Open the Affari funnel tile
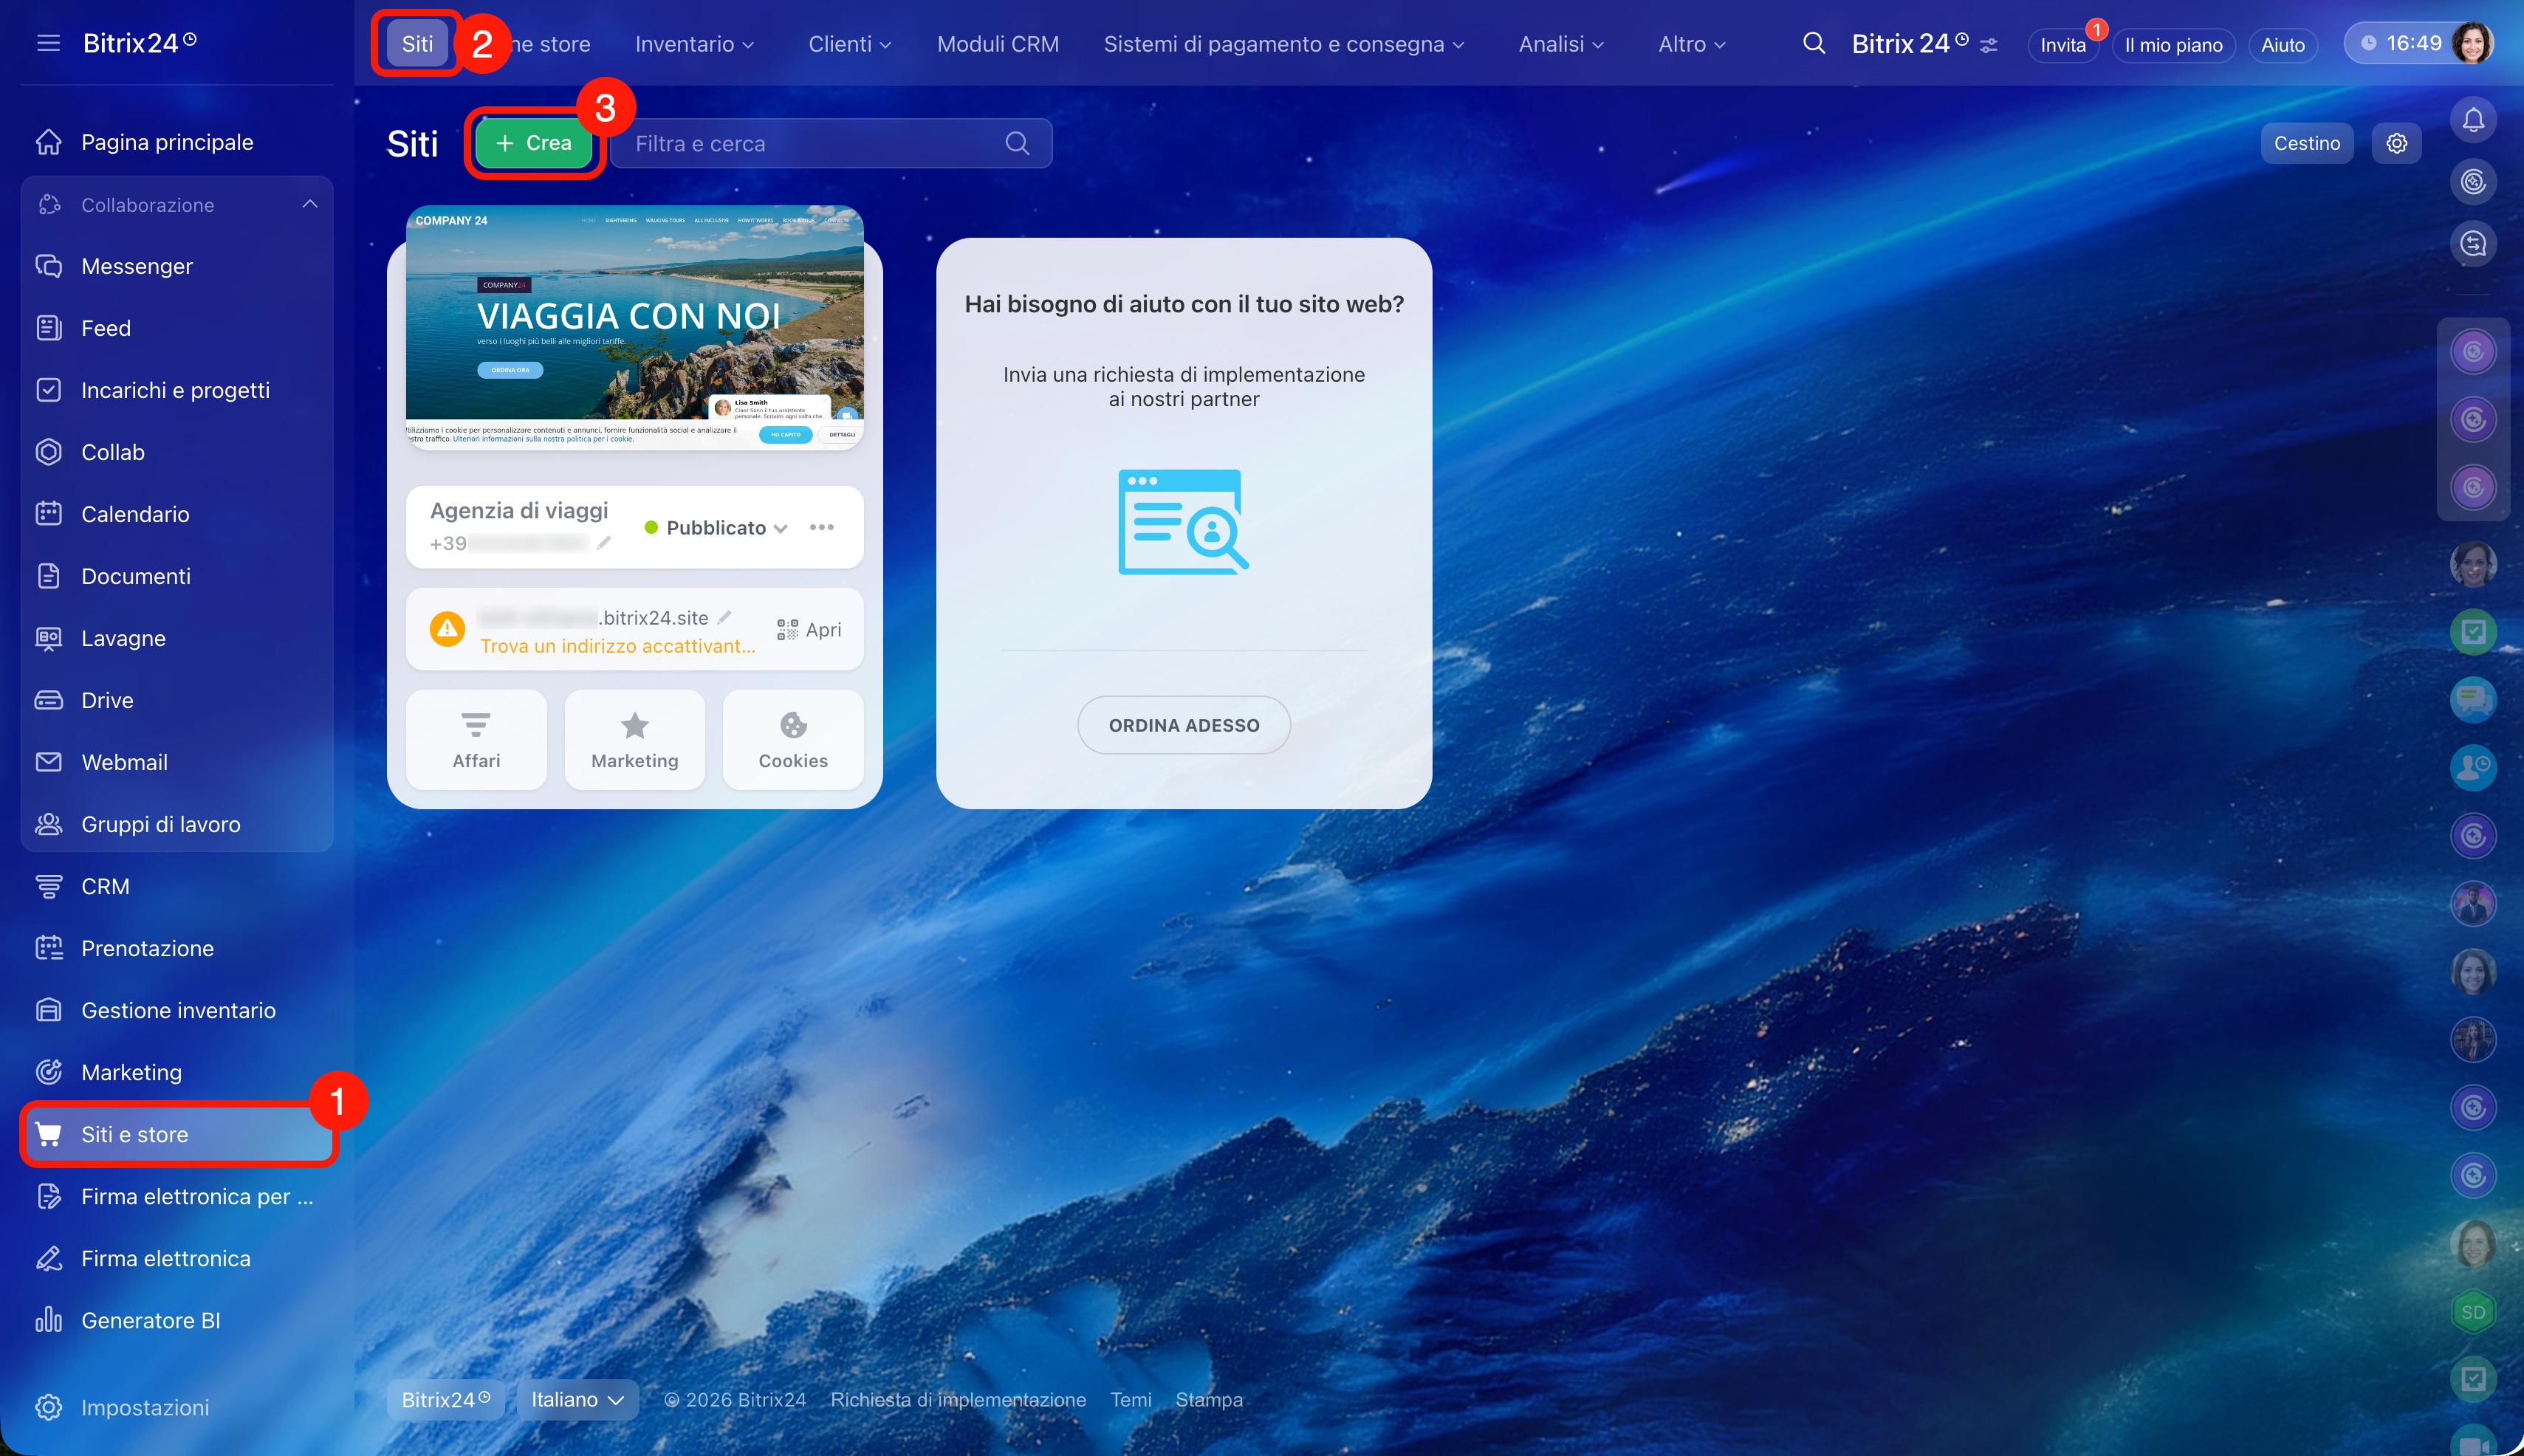The width and height of the screenshot is (2524, 1456). coord(476,739)
